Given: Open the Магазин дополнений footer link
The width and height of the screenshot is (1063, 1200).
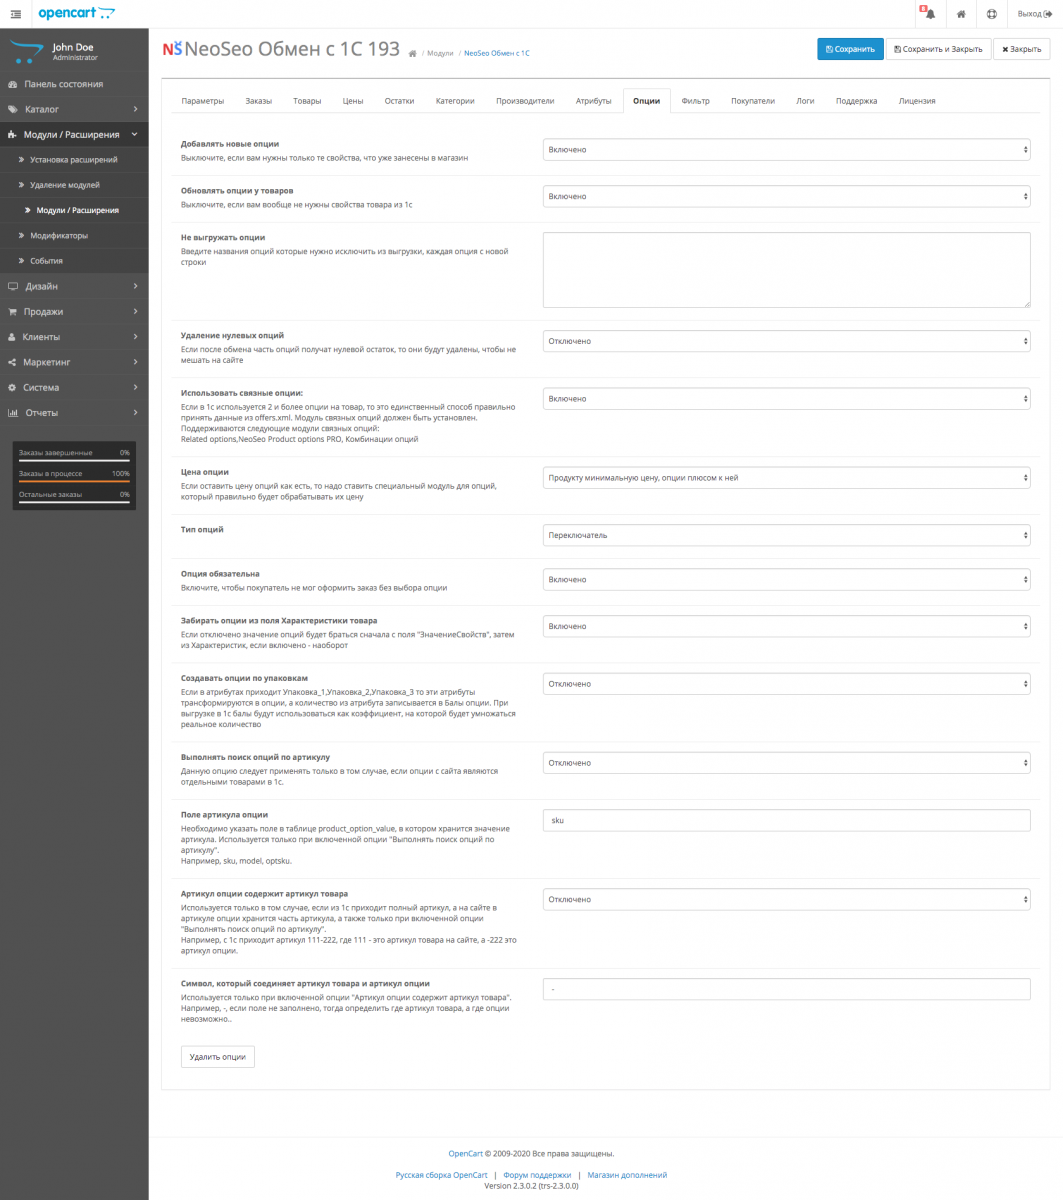Looking at the screenshot, I should pyautogui.click(x=627, y=1175).
